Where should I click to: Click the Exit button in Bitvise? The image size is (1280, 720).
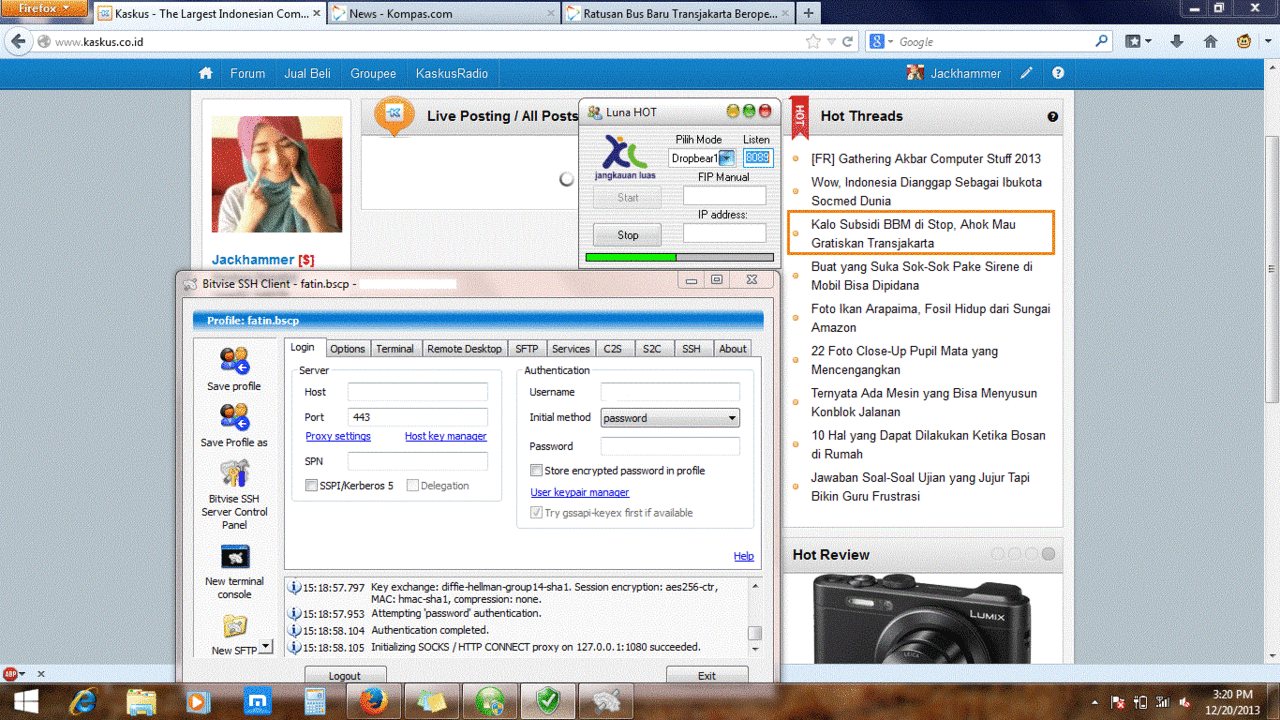click(707, 675)
